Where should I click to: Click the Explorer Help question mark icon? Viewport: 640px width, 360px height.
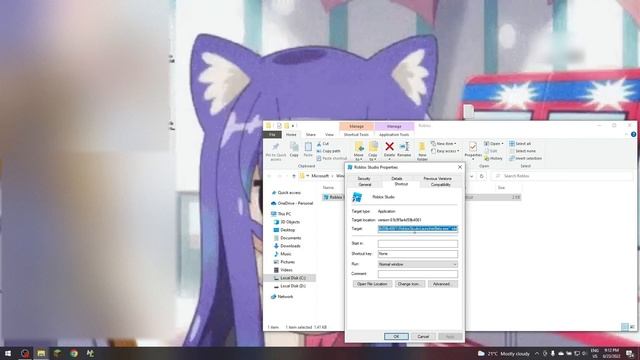pyautogui.click(x=633, y=134)
